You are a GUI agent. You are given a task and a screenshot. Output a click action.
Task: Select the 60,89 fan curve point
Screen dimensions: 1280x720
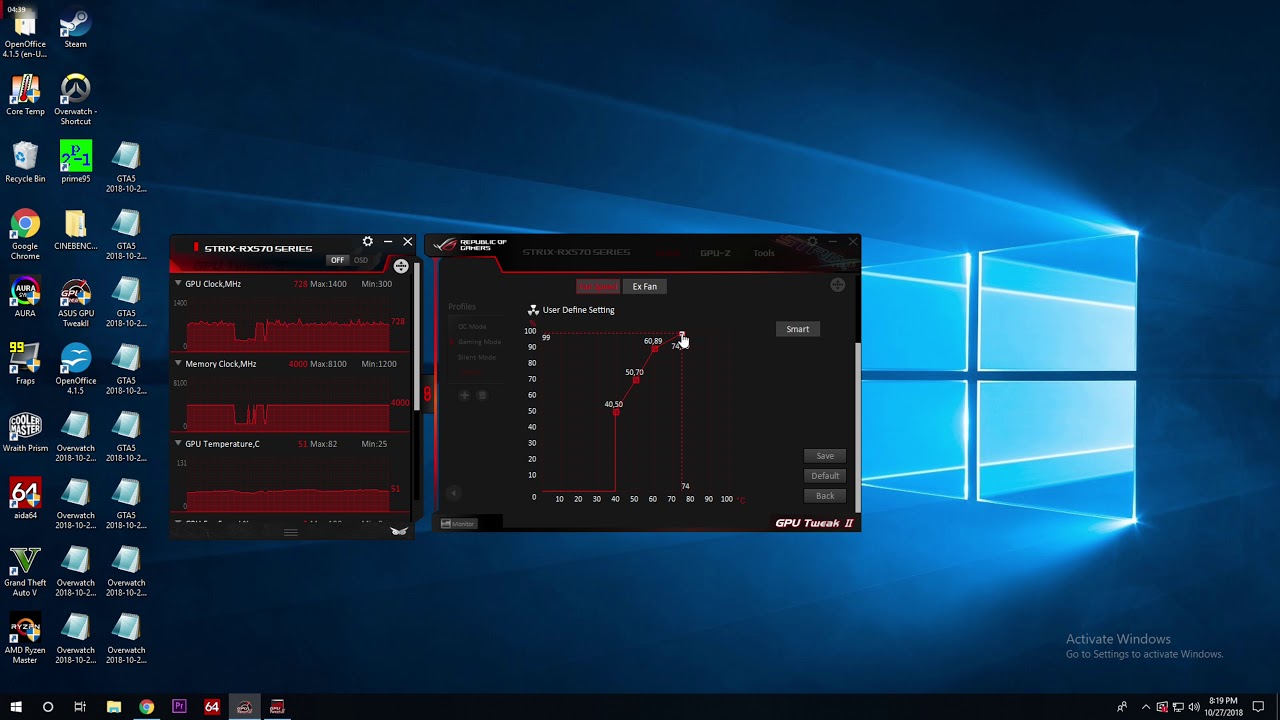tap(655, 349)
